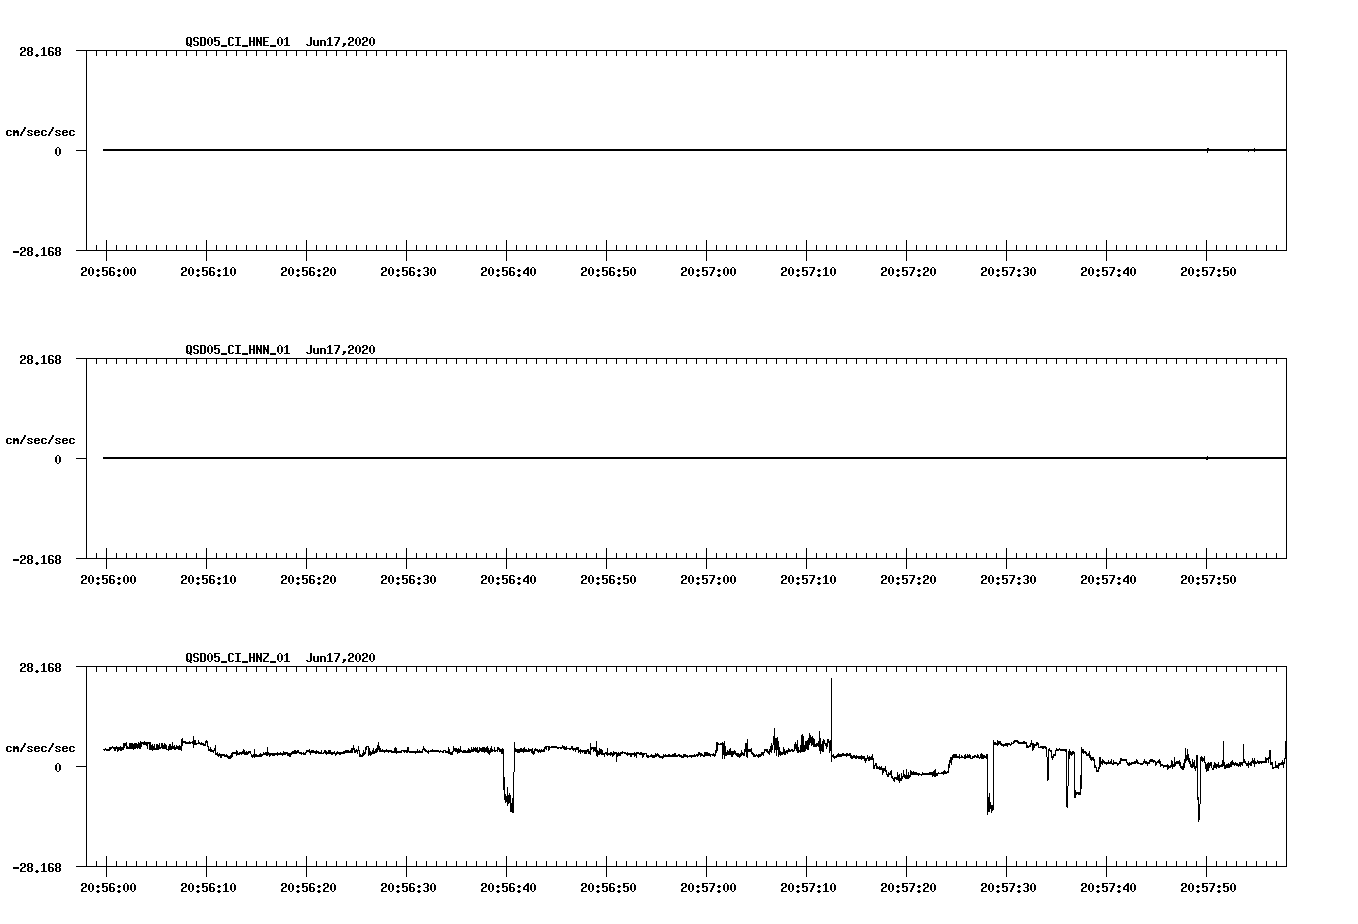
Task: Click the 20:56:20 time label on HNZ chart
Action: point(308,887)
